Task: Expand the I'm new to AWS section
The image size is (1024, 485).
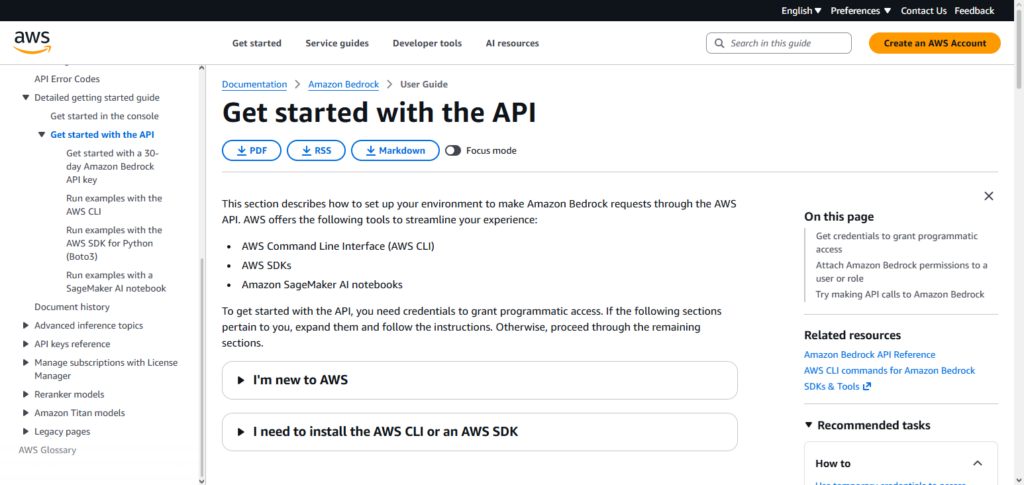Action: [x=479, y=380]
